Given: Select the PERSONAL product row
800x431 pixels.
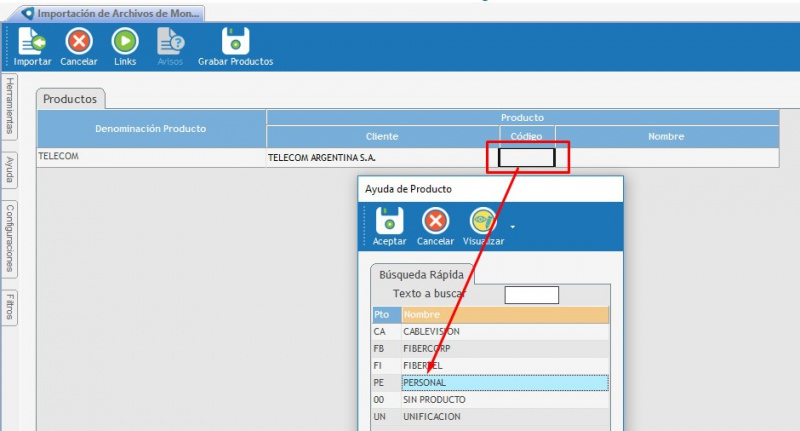Looking at the screenshot, I should click(x=504, y=383).
